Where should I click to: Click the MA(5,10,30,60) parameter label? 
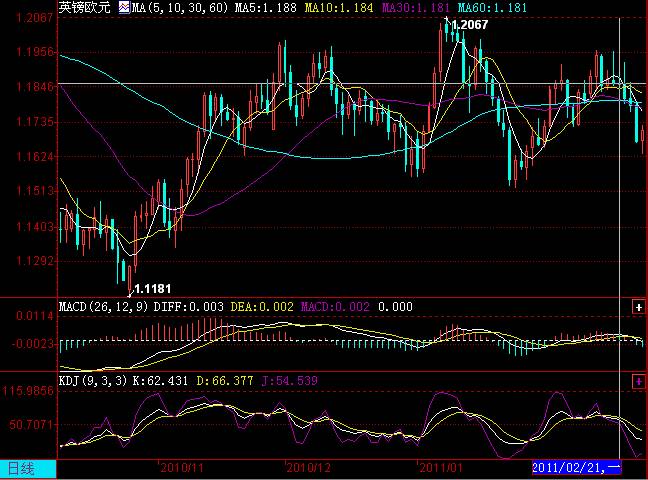(180, 7)
